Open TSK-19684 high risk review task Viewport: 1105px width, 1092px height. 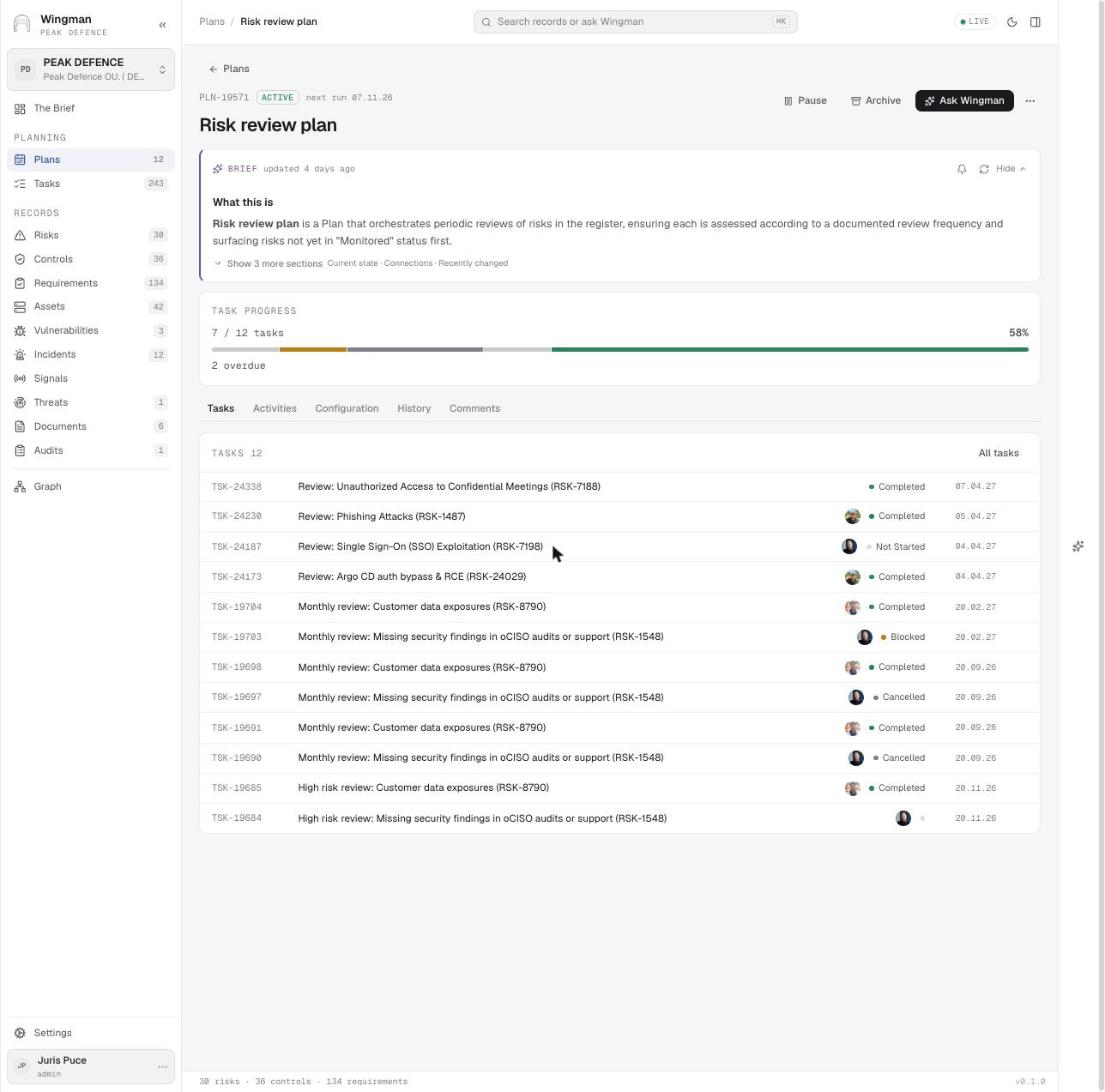point(619,819)
